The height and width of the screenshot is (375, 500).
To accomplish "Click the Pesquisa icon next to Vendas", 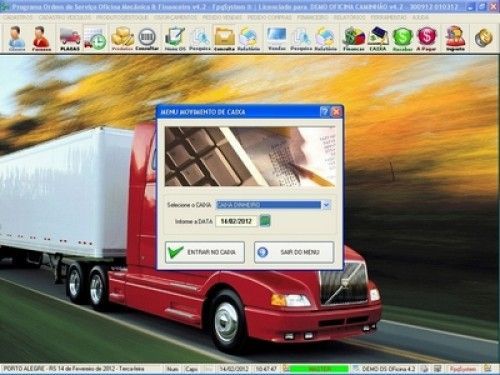I will (301, 38).
